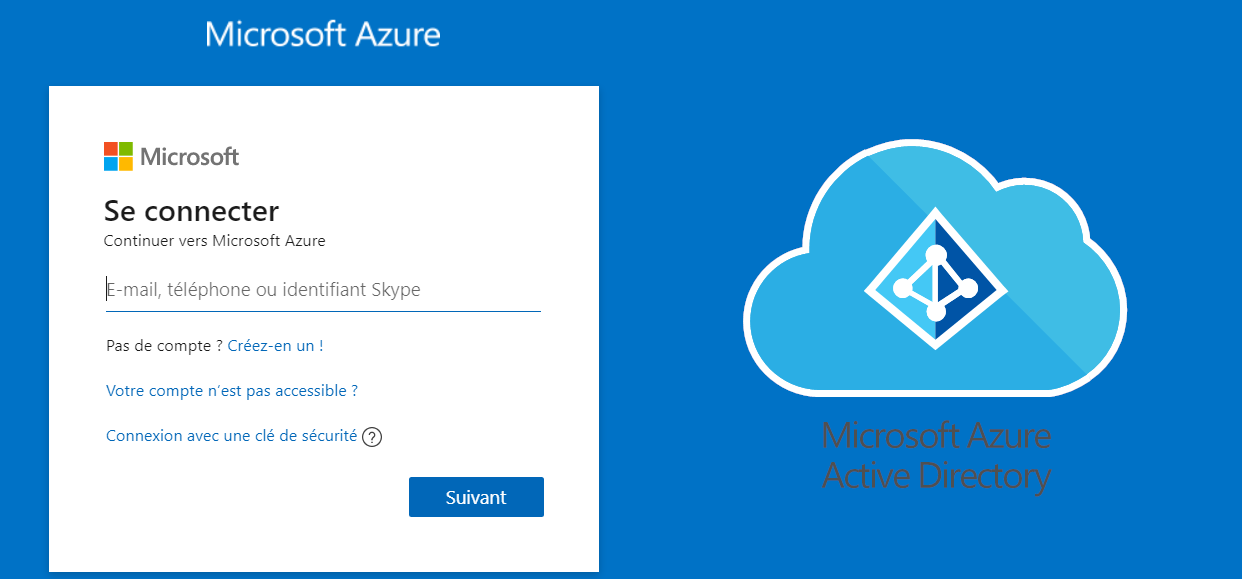Focus the E-mail, téléphone ou identifiant Skype field
The width and height of the screenshot is (1242, 579).
point(323,290)
